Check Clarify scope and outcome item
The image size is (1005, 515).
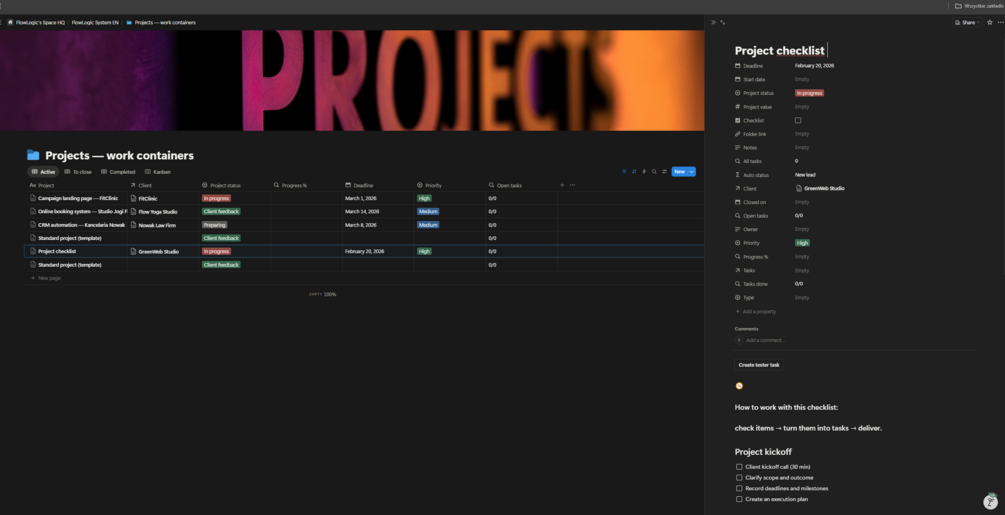pos(739,478)
